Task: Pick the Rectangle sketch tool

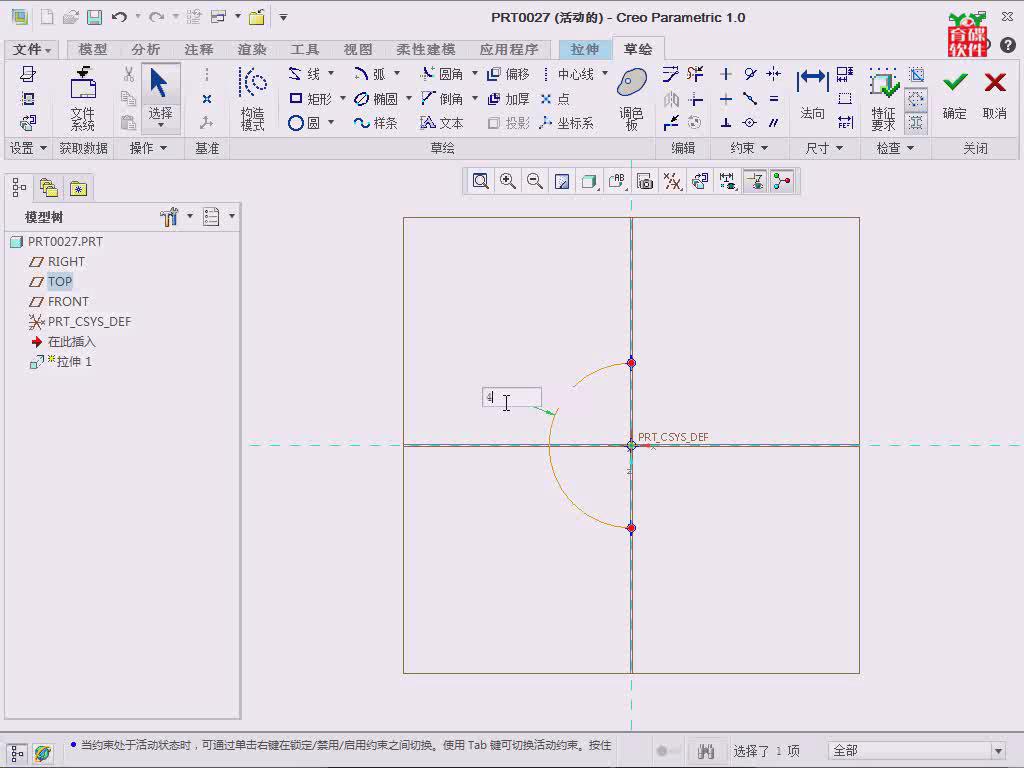Action: pos(311,99)
